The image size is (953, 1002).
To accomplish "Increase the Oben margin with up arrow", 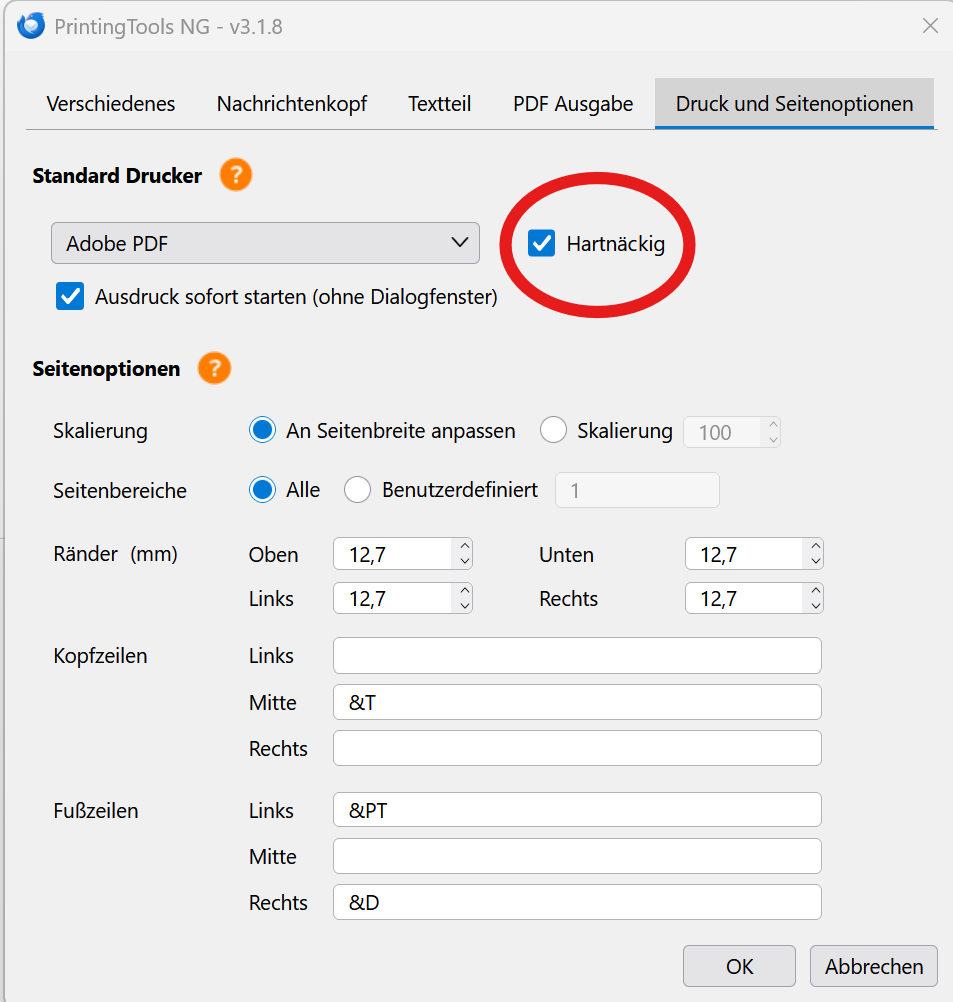I will click(x=463, y=547).
